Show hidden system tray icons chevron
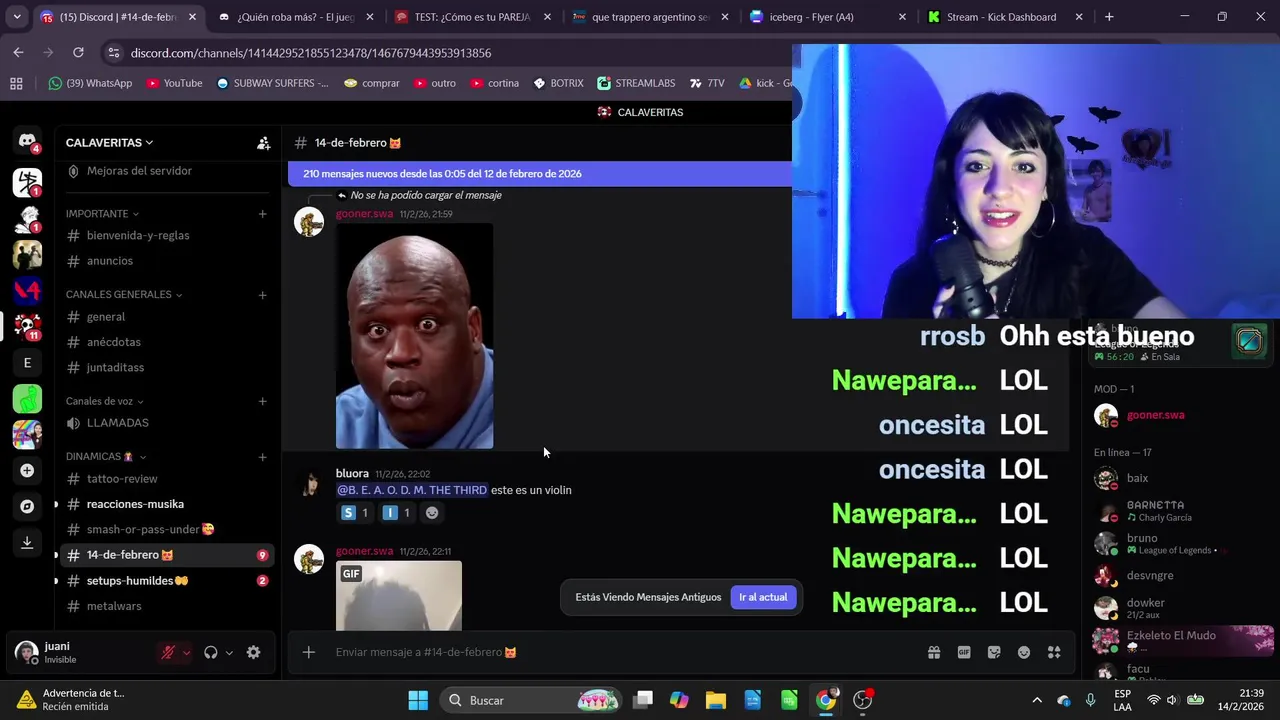 1037,700
